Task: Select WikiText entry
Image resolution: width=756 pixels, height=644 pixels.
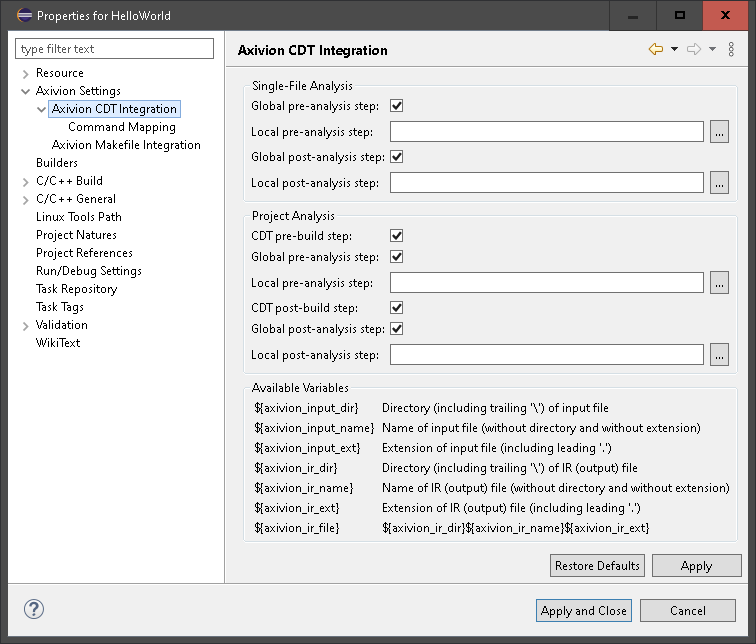Action: (x=58, y=343)
